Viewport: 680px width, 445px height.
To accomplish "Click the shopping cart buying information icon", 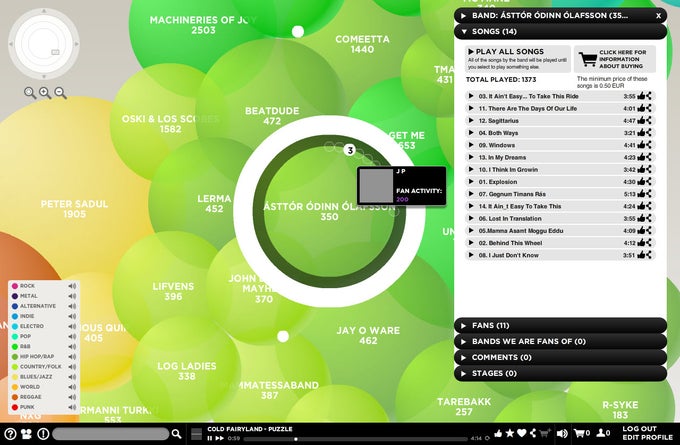I will coord(588,59).
